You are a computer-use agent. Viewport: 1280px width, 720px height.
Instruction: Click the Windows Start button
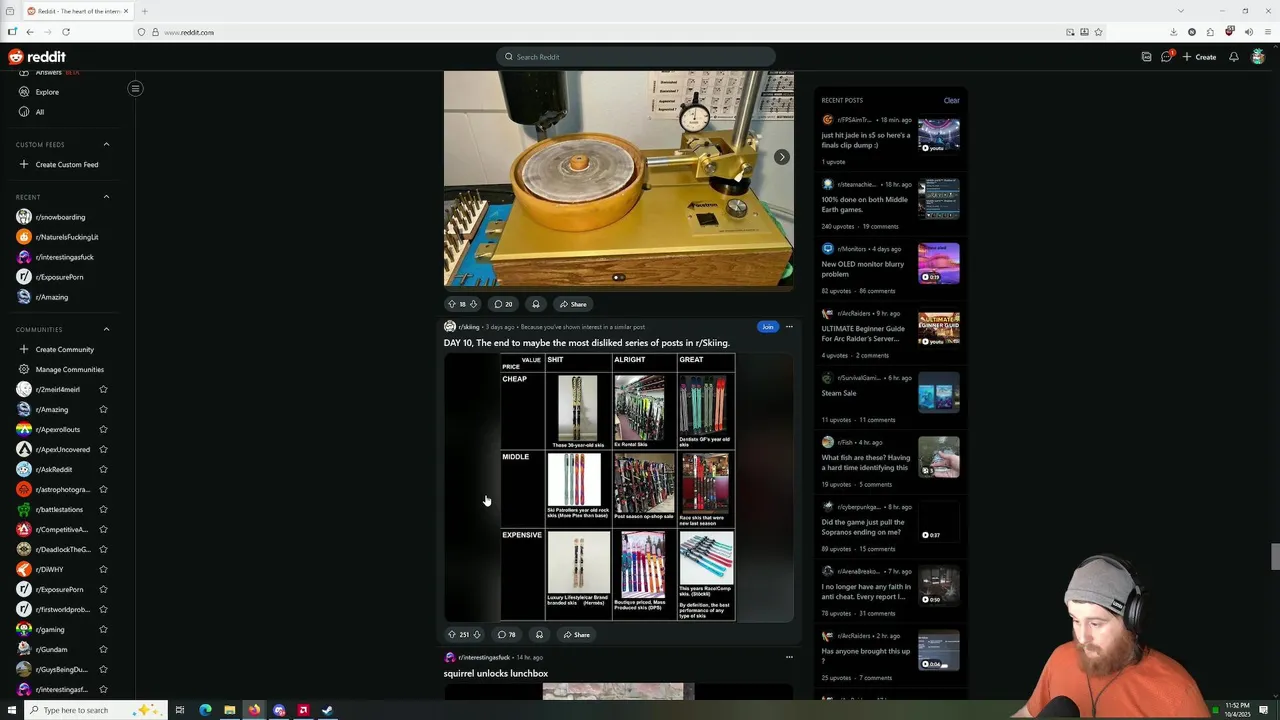click(12, 710)
